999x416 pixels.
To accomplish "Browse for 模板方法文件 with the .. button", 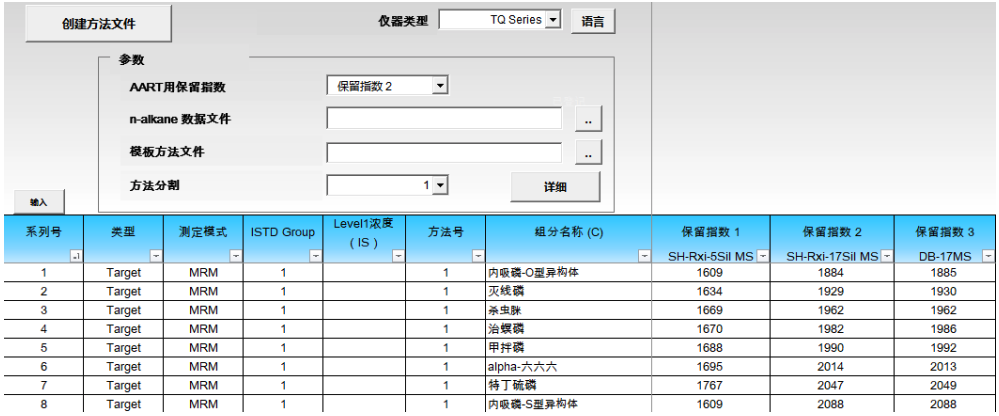I will pos(588,153).
